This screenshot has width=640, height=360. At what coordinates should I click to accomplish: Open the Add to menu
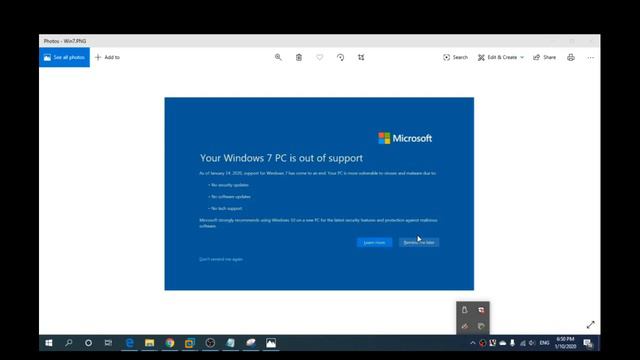pyautogui.click(x=107, y=58)
